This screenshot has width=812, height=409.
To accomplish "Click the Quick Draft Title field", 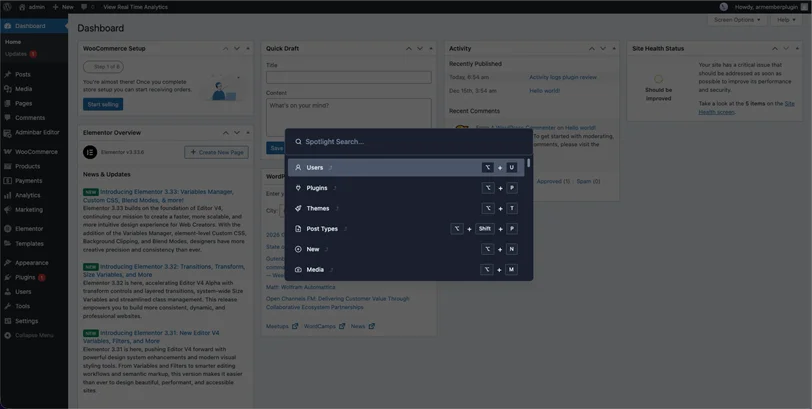I will [349, 78].
